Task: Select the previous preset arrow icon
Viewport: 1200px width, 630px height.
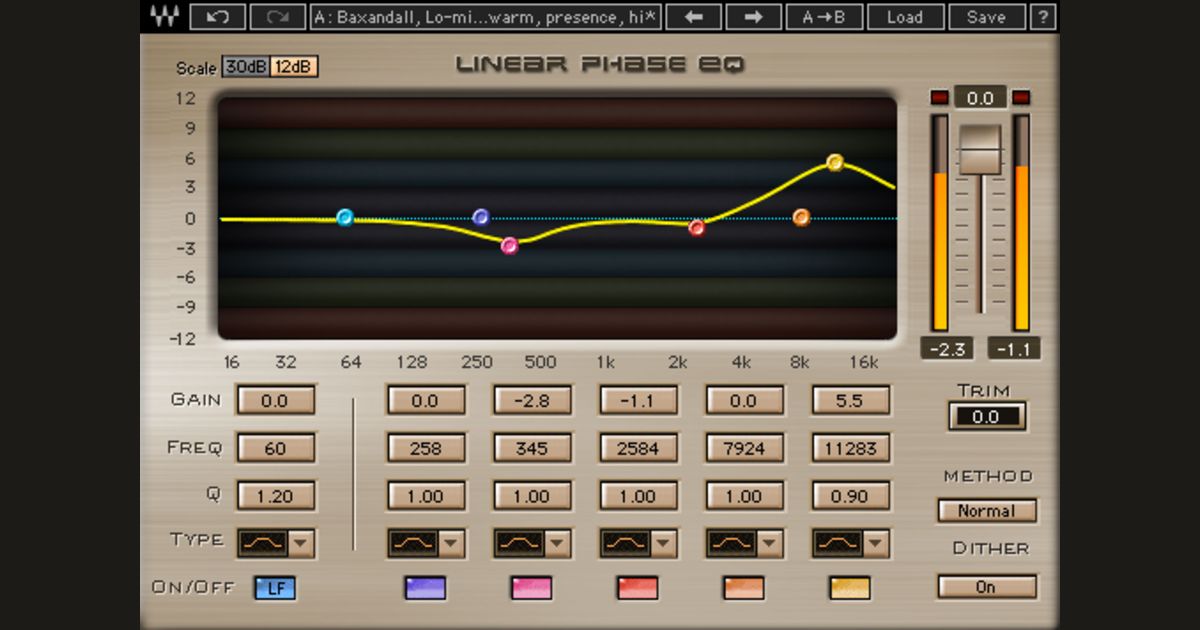Action: tap(693, 16)
